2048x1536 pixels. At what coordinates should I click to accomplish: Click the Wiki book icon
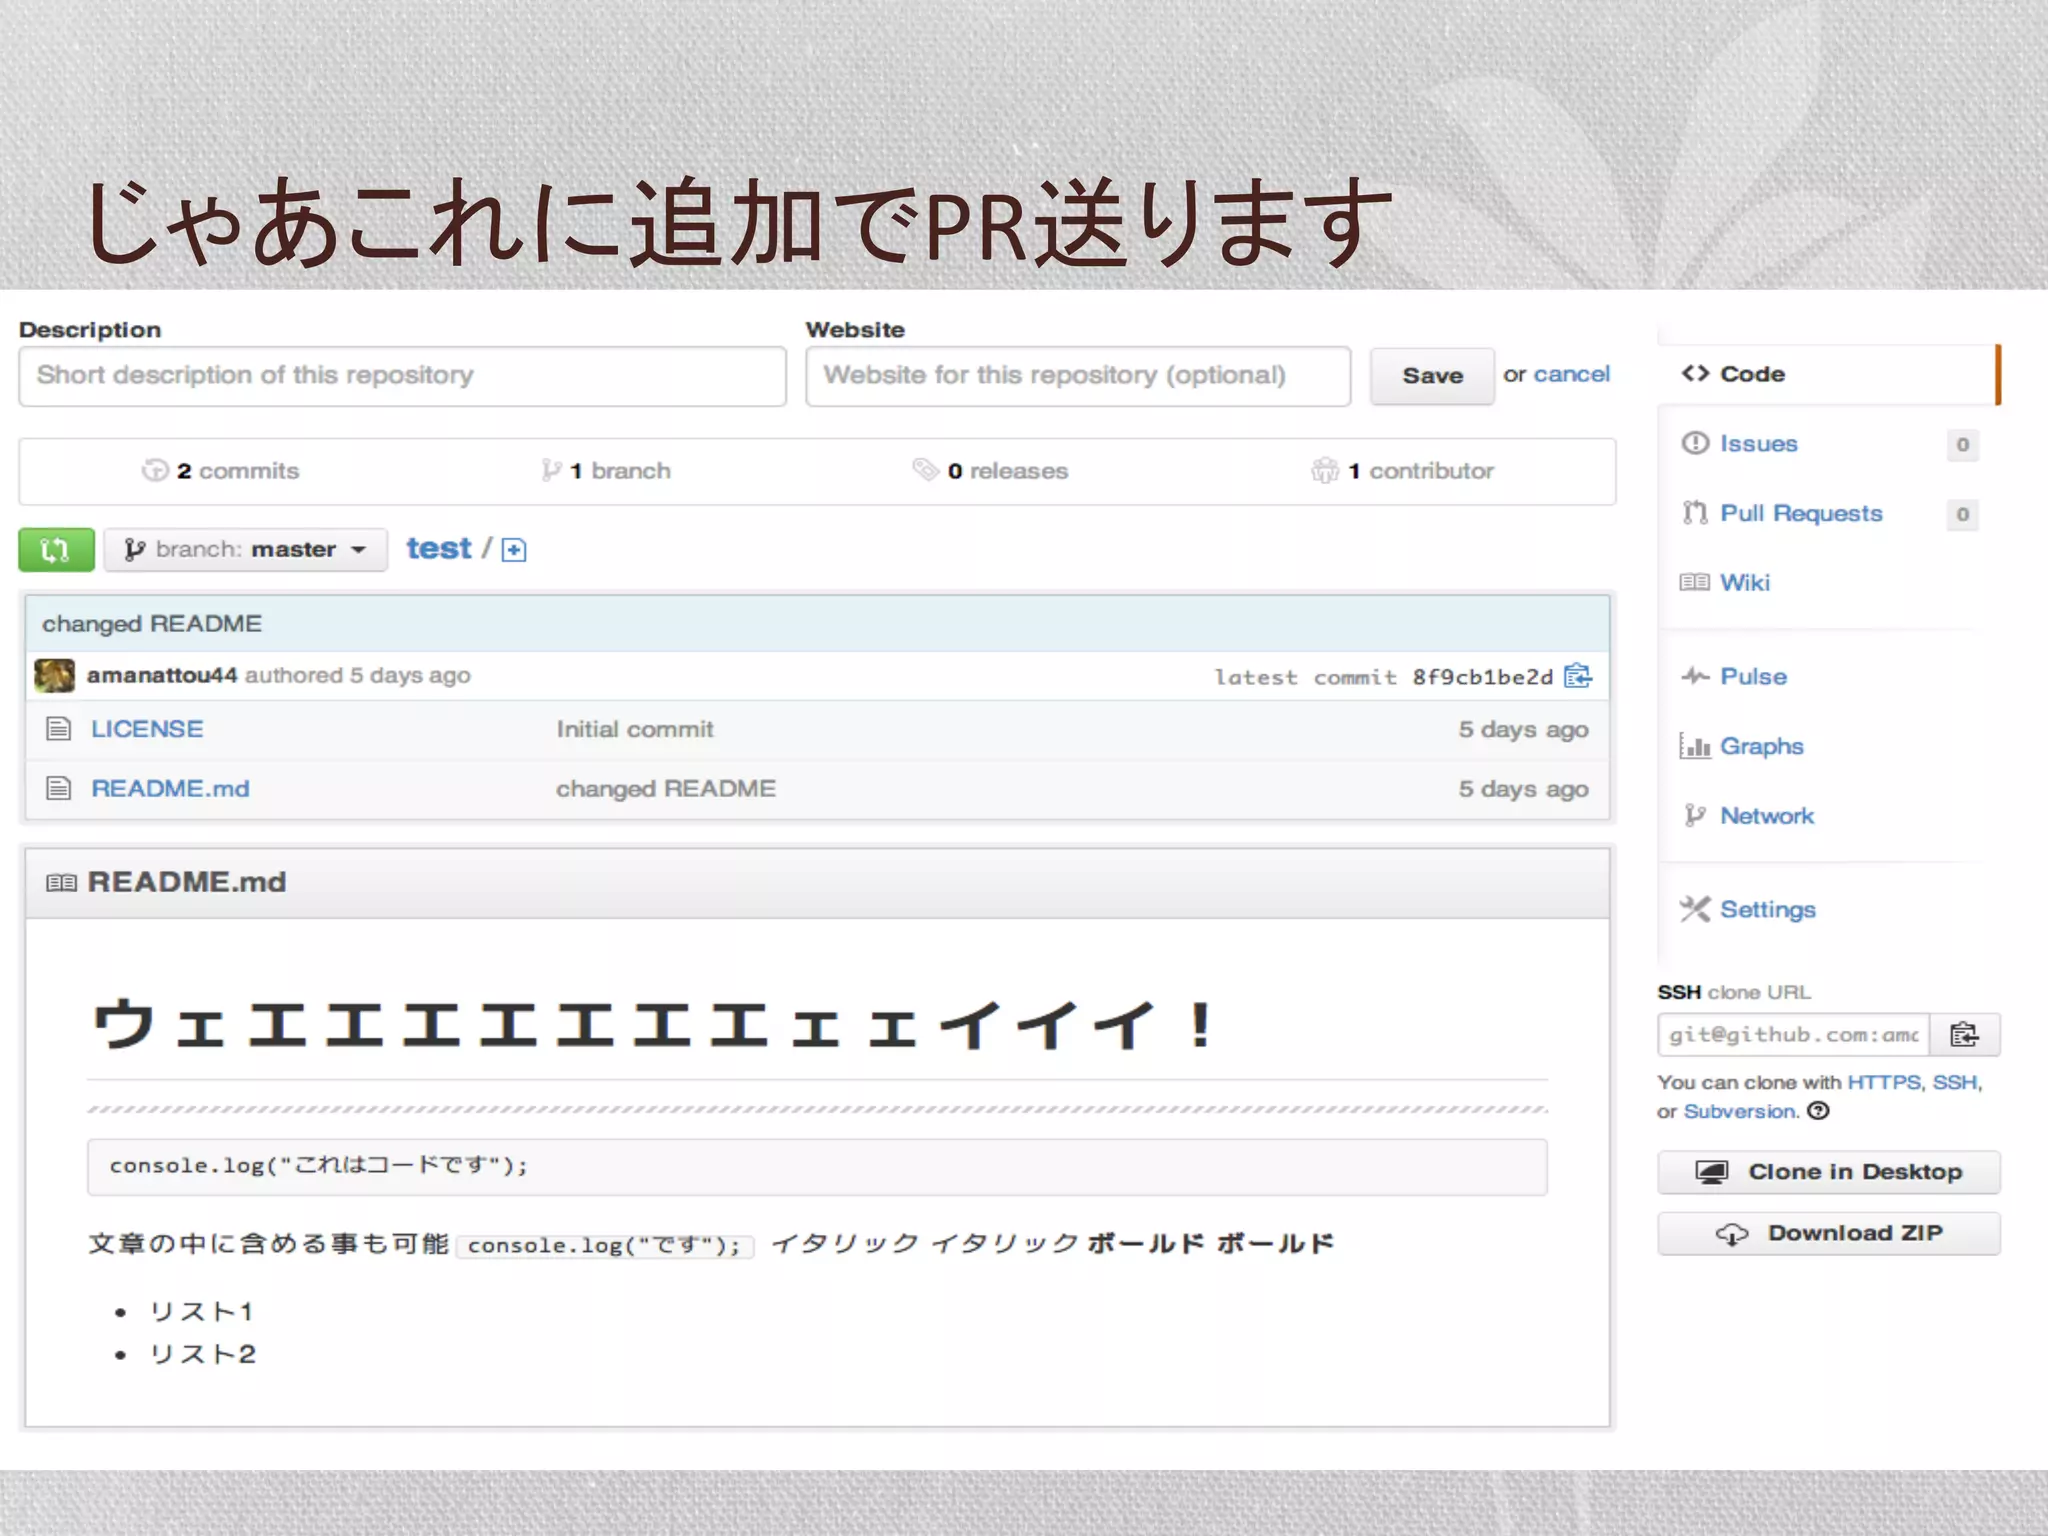click(1695, 582)
